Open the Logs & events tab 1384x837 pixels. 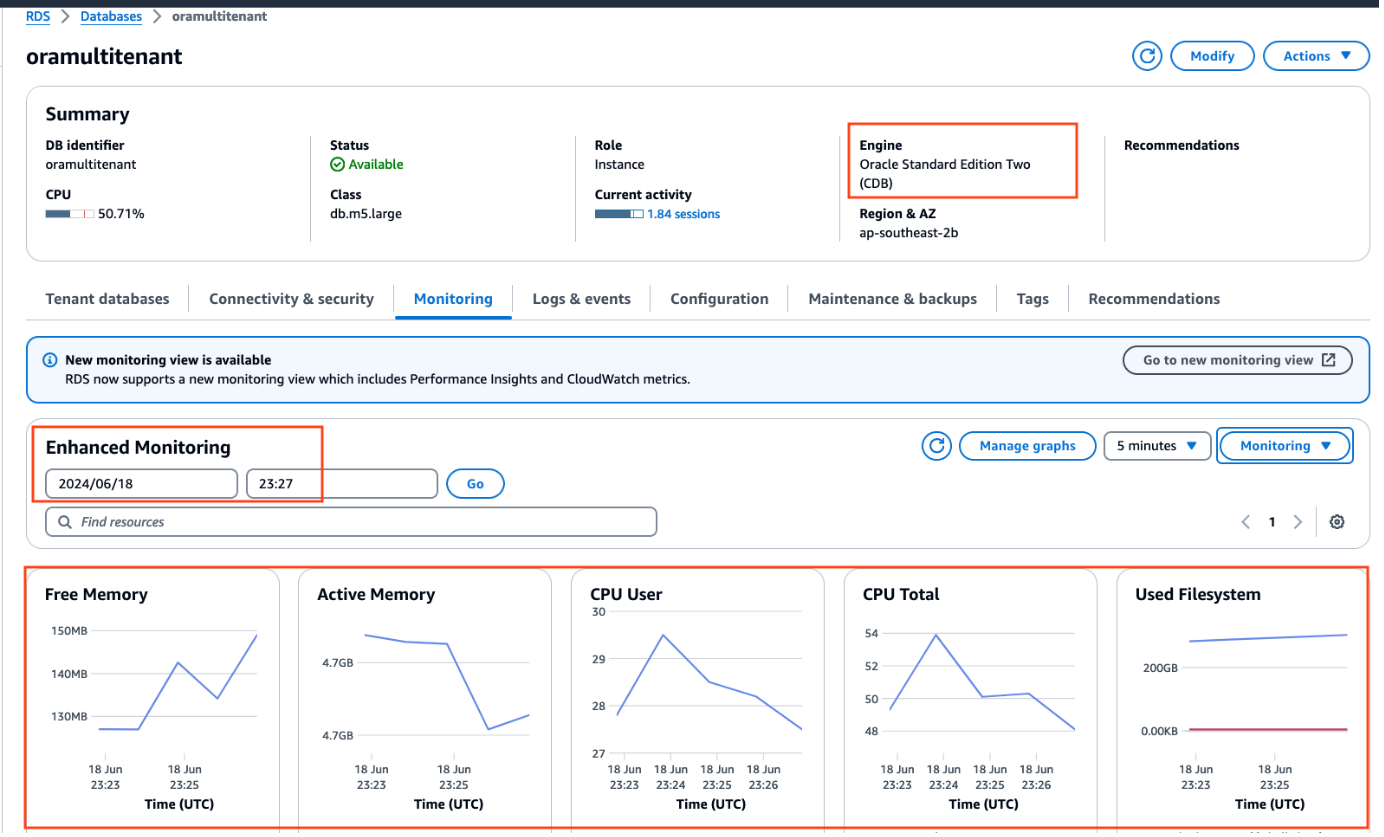pyautogui.click(x=581, y=299)
